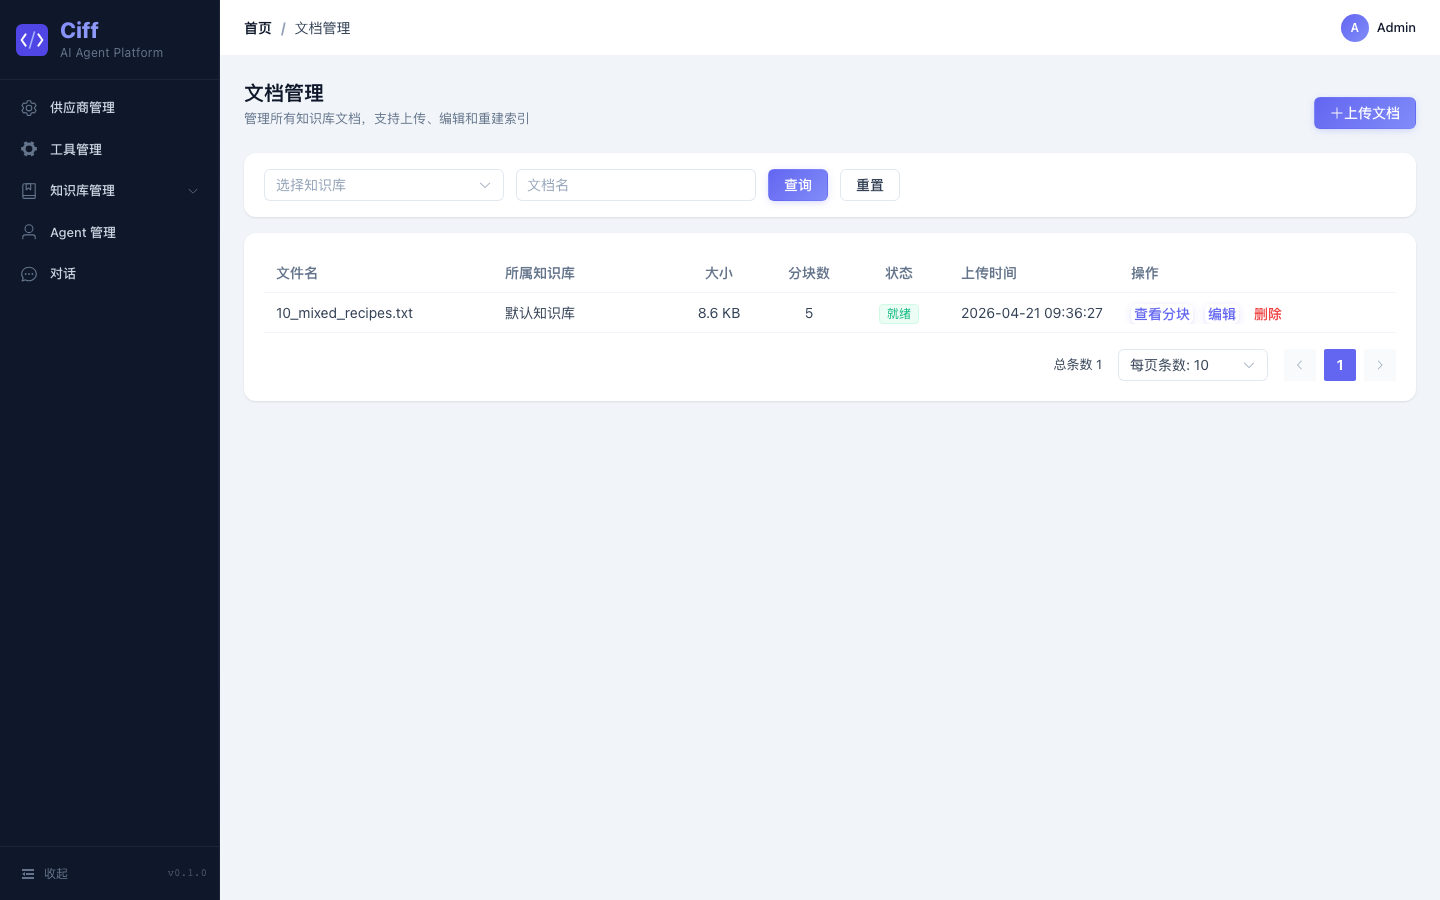This screenshot has width=1440, height=900.
Task: Click the Ciff brand title text
Action: pyautogui.click(x=80, y=31)
